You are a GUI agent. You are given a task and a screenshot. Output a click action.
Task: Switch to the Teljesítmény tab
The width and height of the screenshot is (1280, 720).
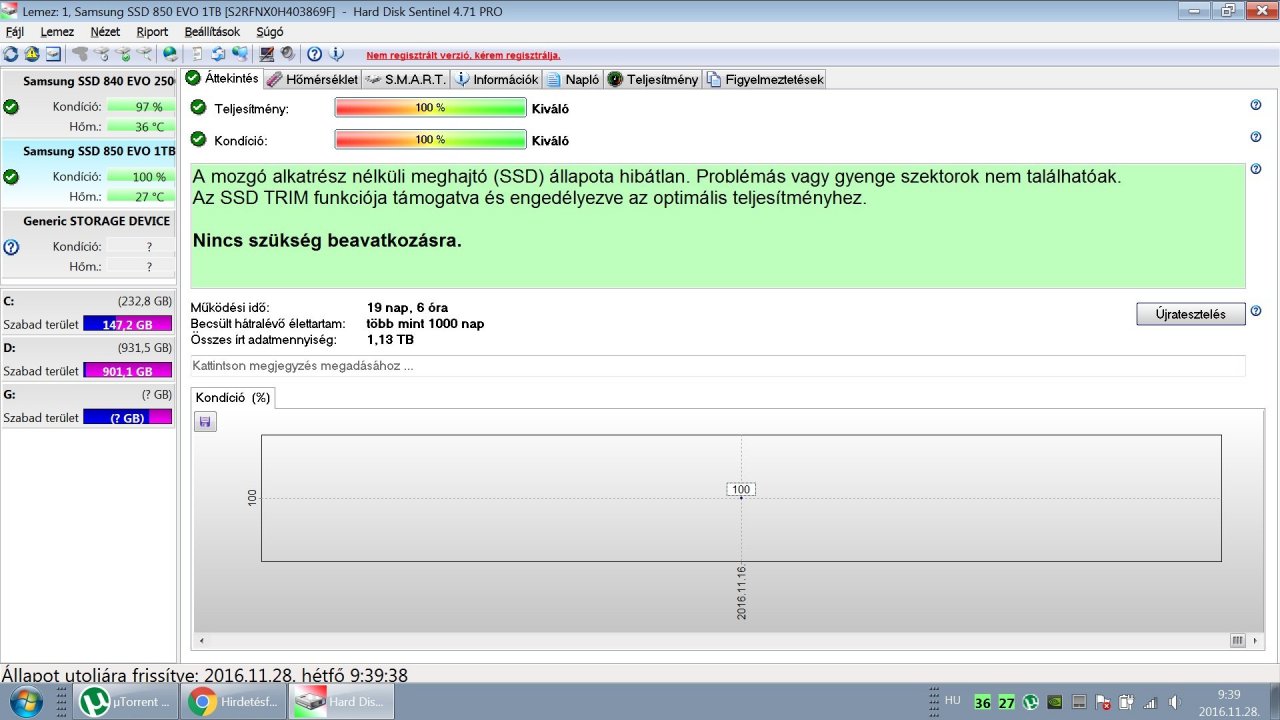click(x=653, y=79)
